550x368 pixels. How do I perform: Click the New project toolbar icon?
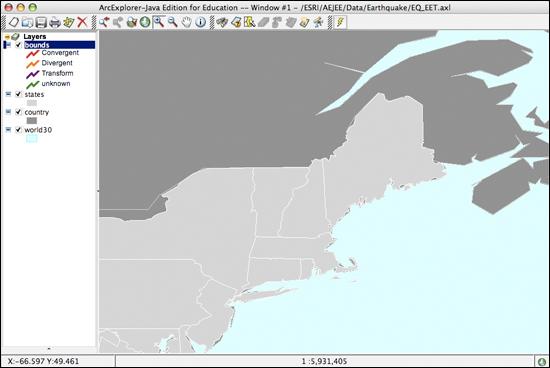[13, 22]
